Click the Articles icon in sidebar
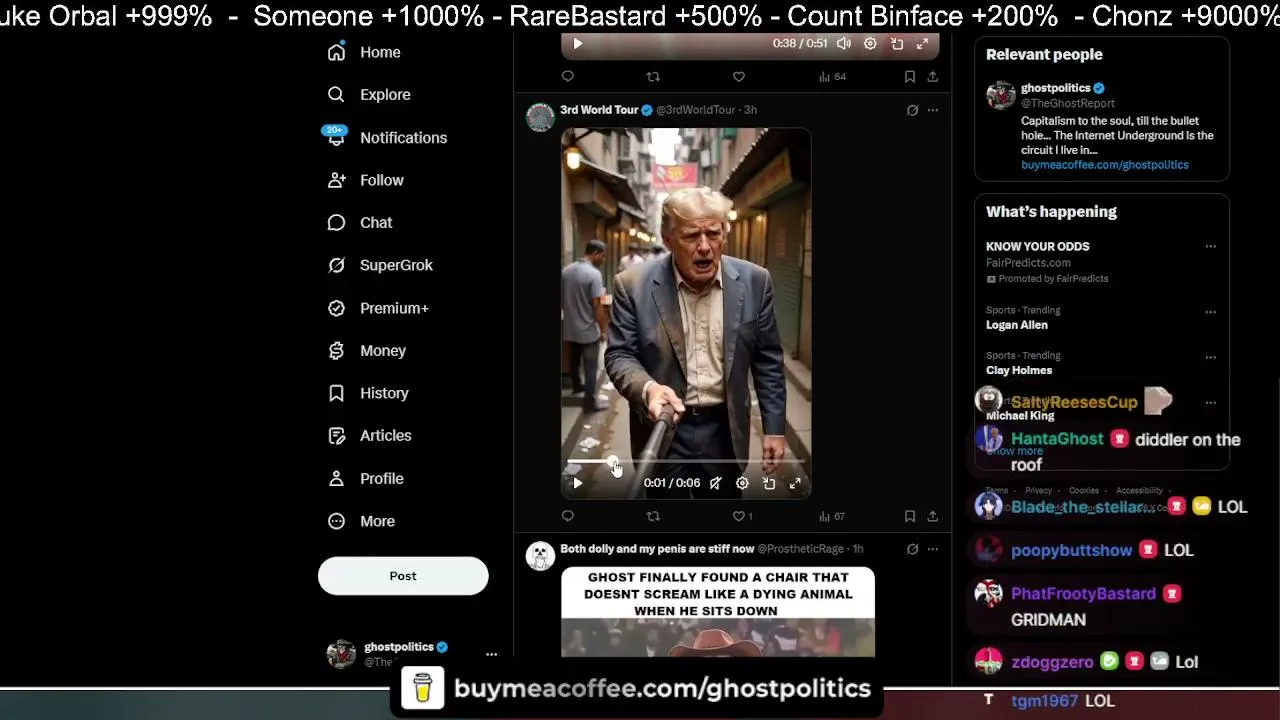This screenshot has height=720, width=1280. pyautogui.click(x=337, y=435)
